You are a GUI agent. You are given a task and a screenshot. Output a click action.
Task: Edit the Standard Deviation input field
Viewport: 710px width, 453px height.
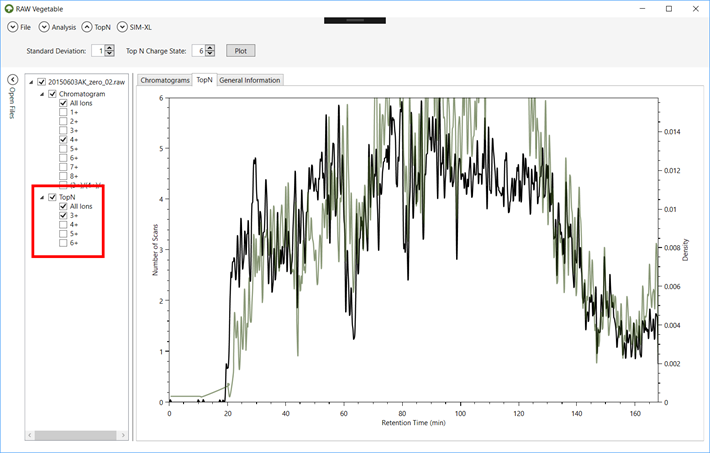click(x=98, y=51)
